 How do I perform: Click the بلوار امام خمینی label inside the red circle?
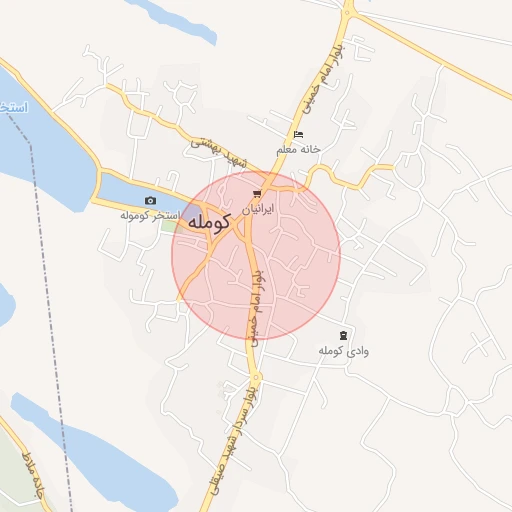(256, 308)
